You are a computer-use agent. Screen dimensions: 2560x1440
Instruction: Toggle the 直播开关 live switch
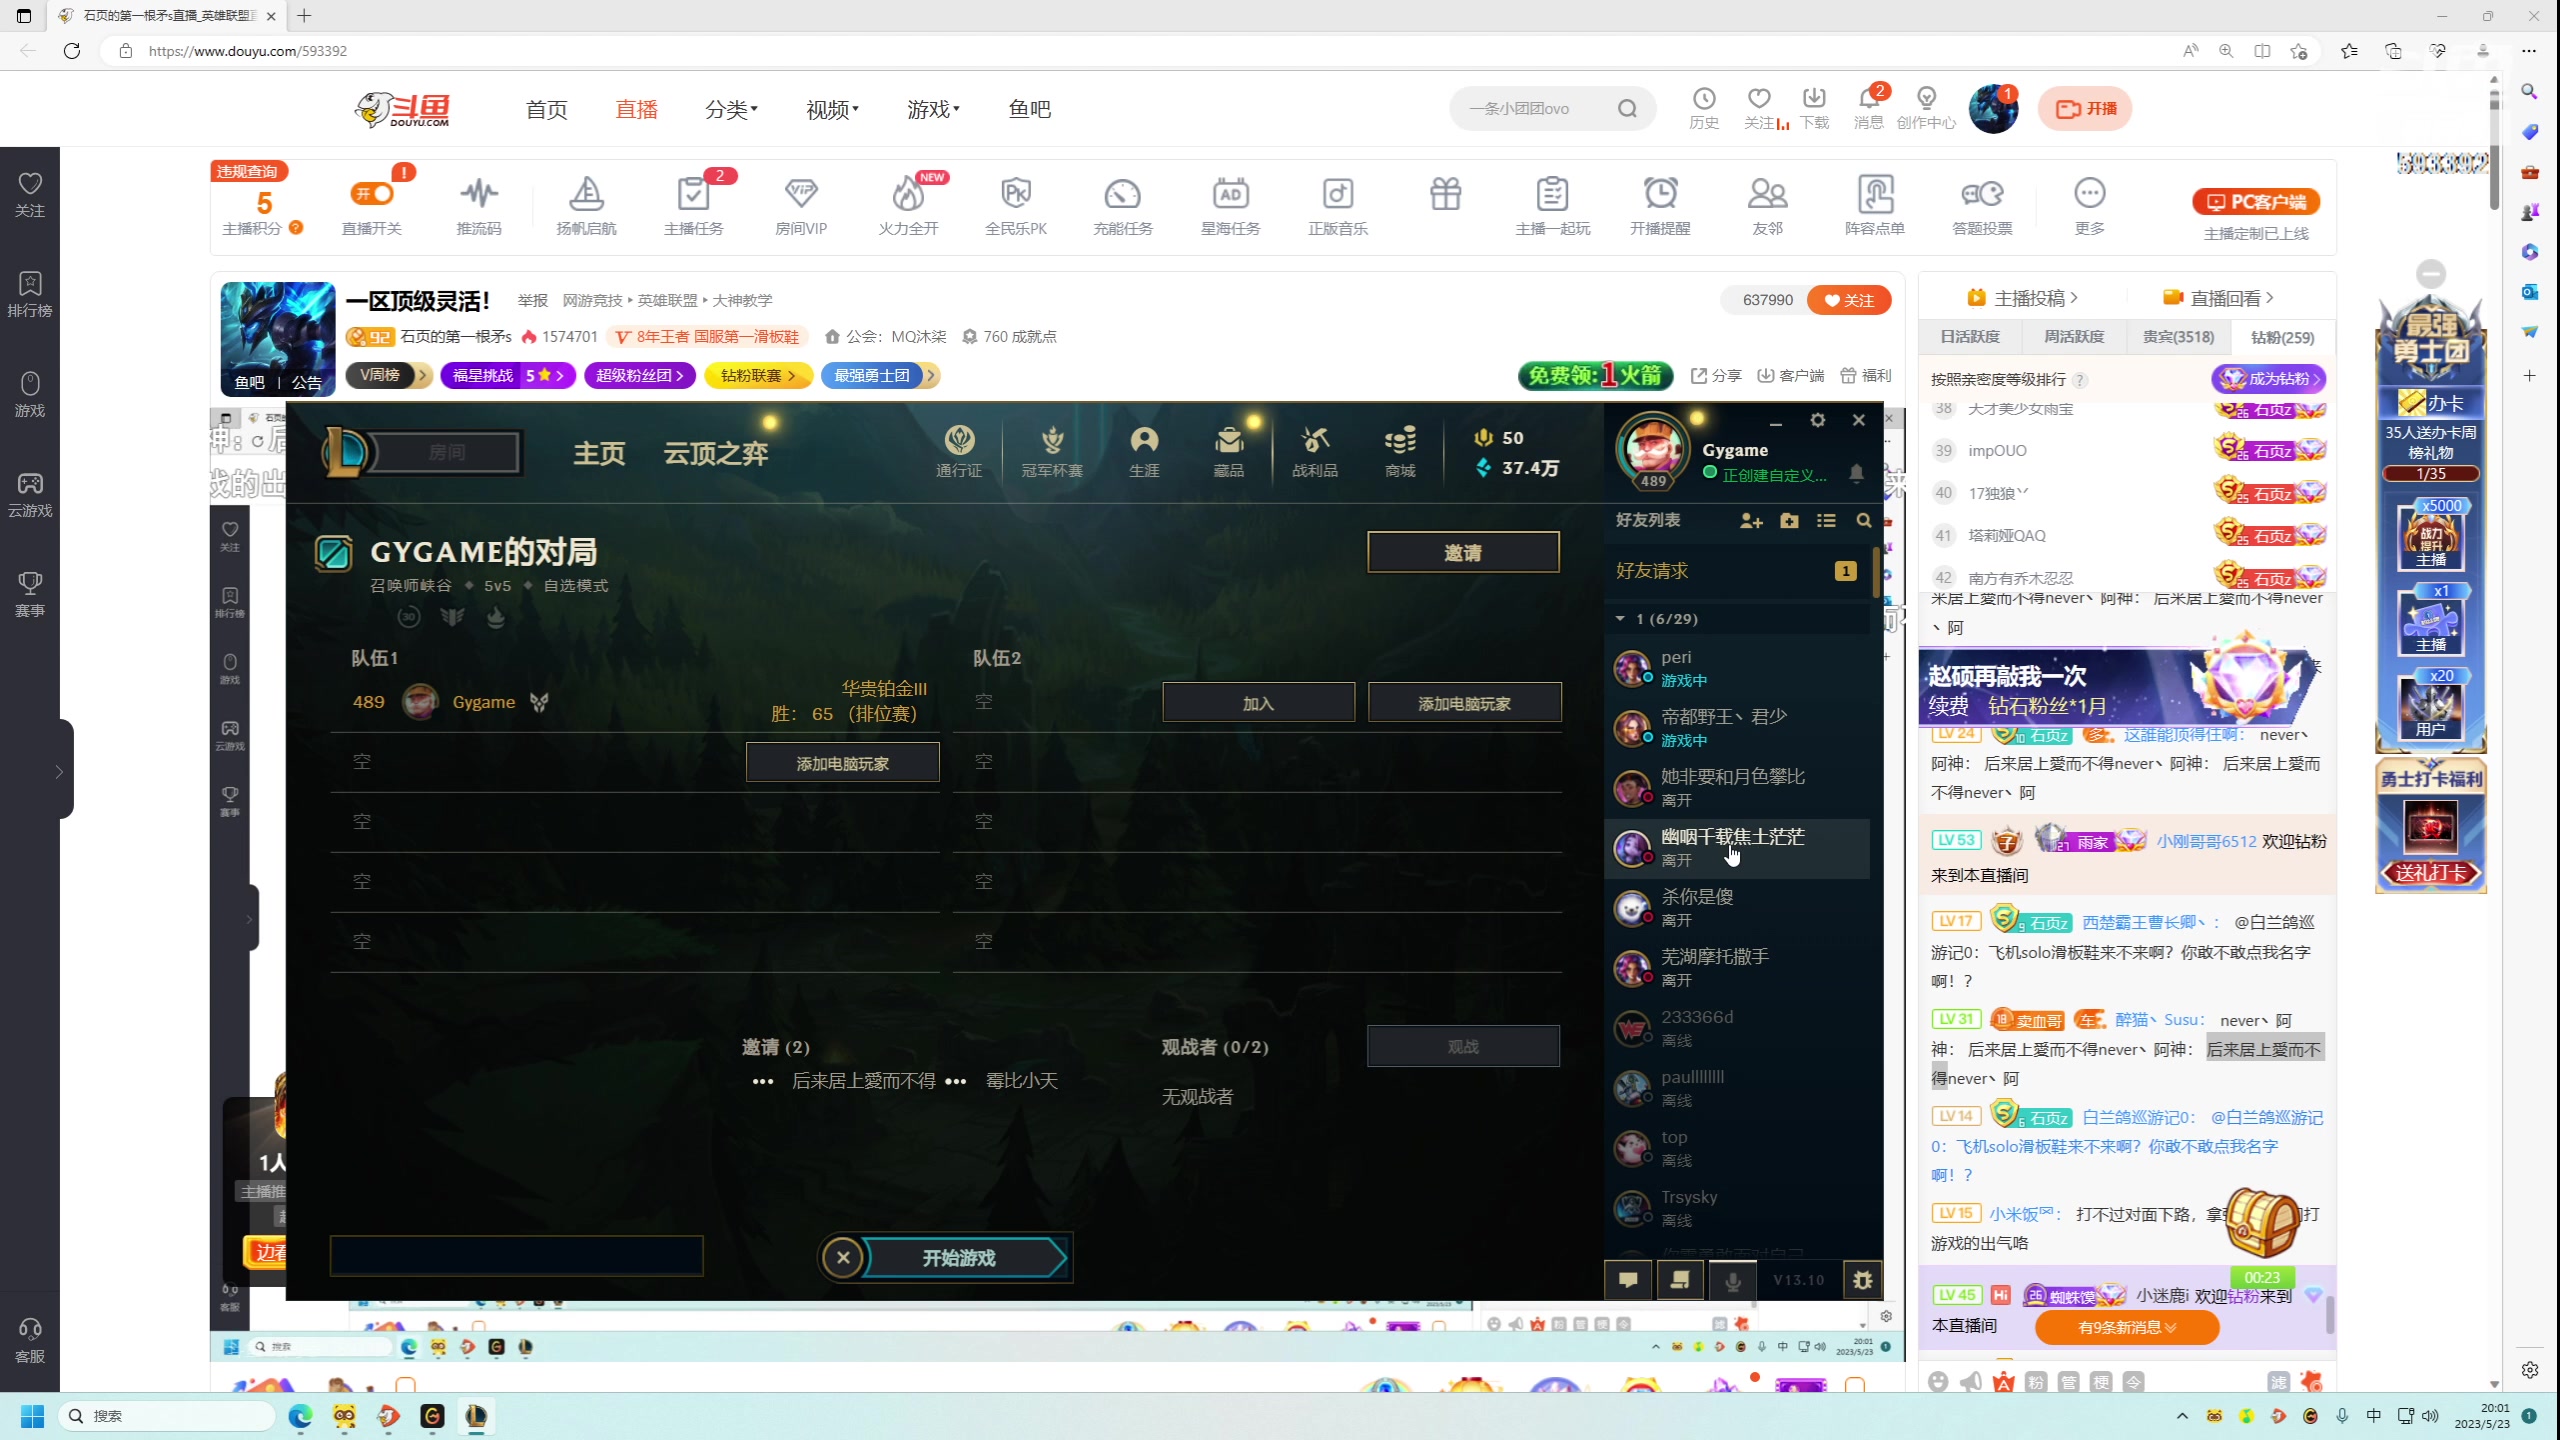point(372,194)
